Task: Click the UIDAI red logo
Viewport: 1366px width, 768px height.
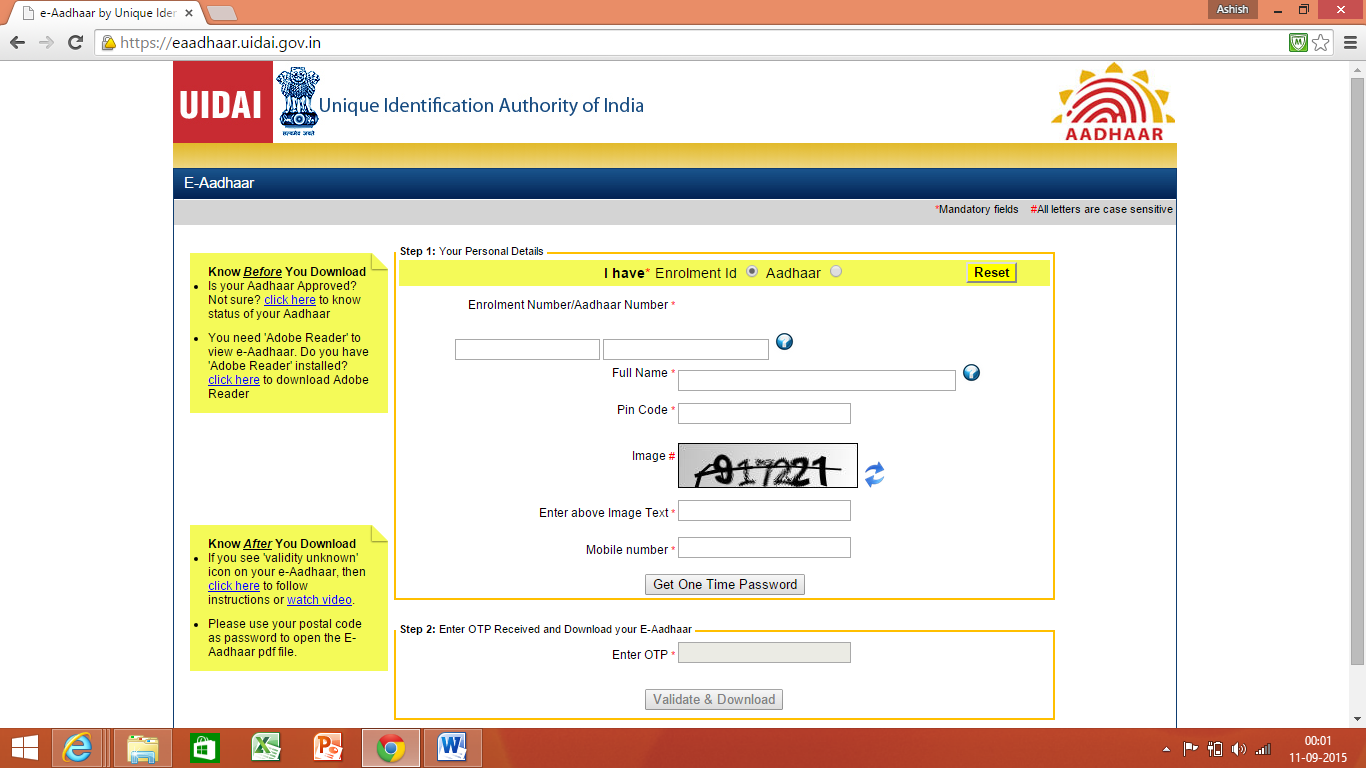Action: 223,102
